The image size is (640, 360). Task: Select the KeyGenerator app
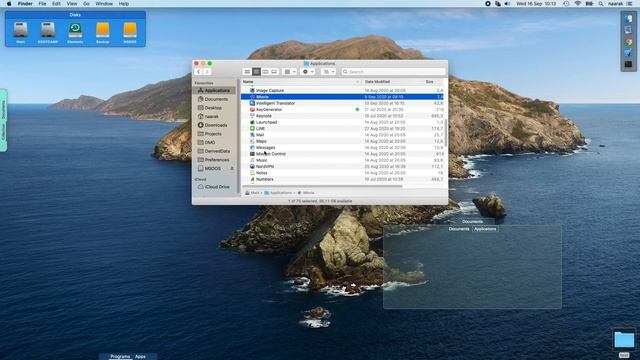(342, 109)
